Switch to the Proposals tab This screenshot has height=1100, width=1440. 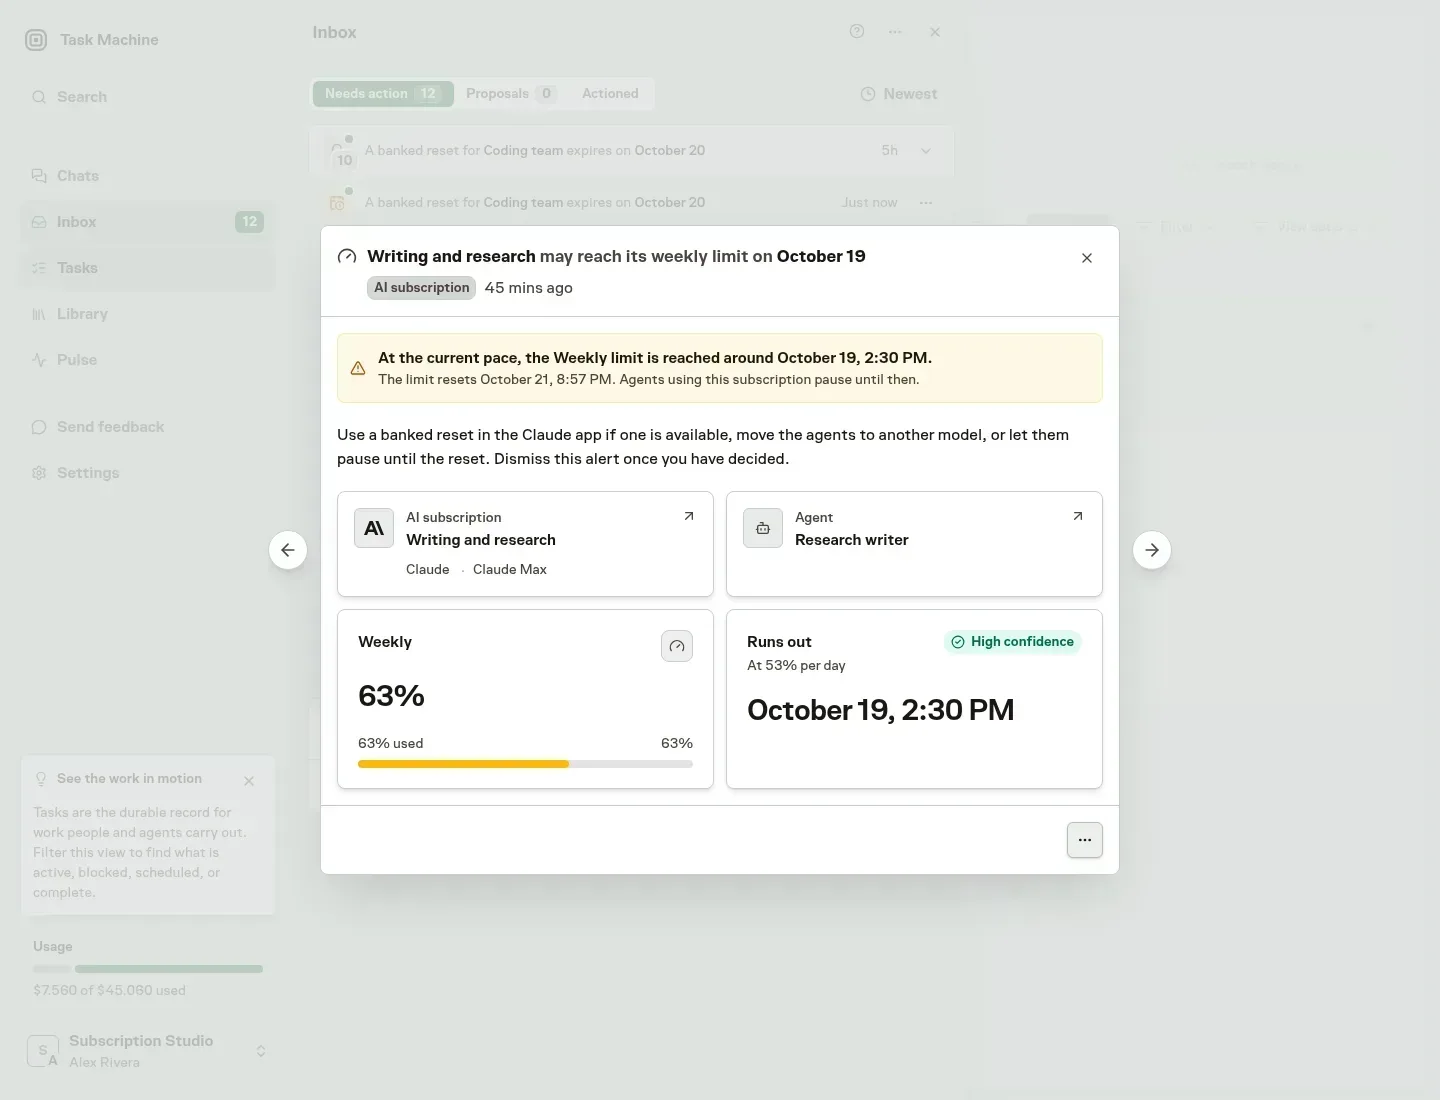(510, 94)
